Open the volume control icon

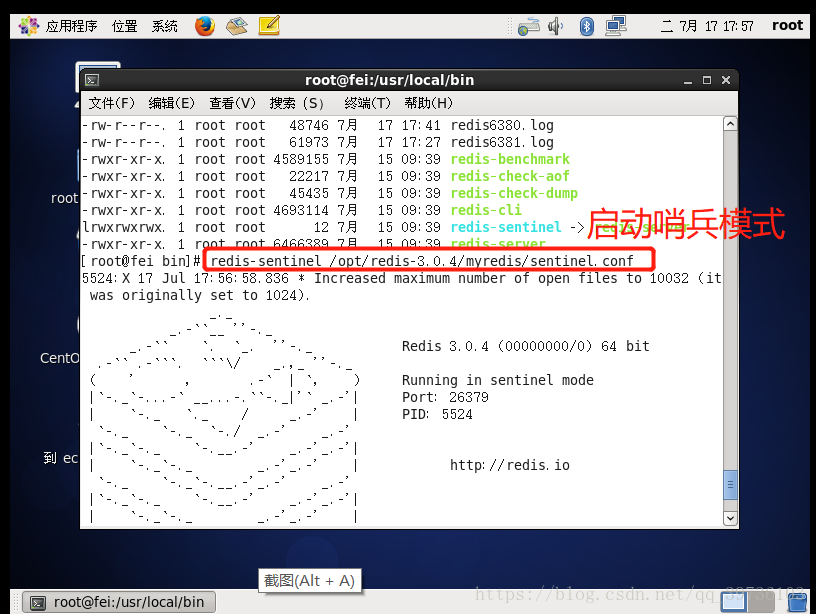point(556,26)
